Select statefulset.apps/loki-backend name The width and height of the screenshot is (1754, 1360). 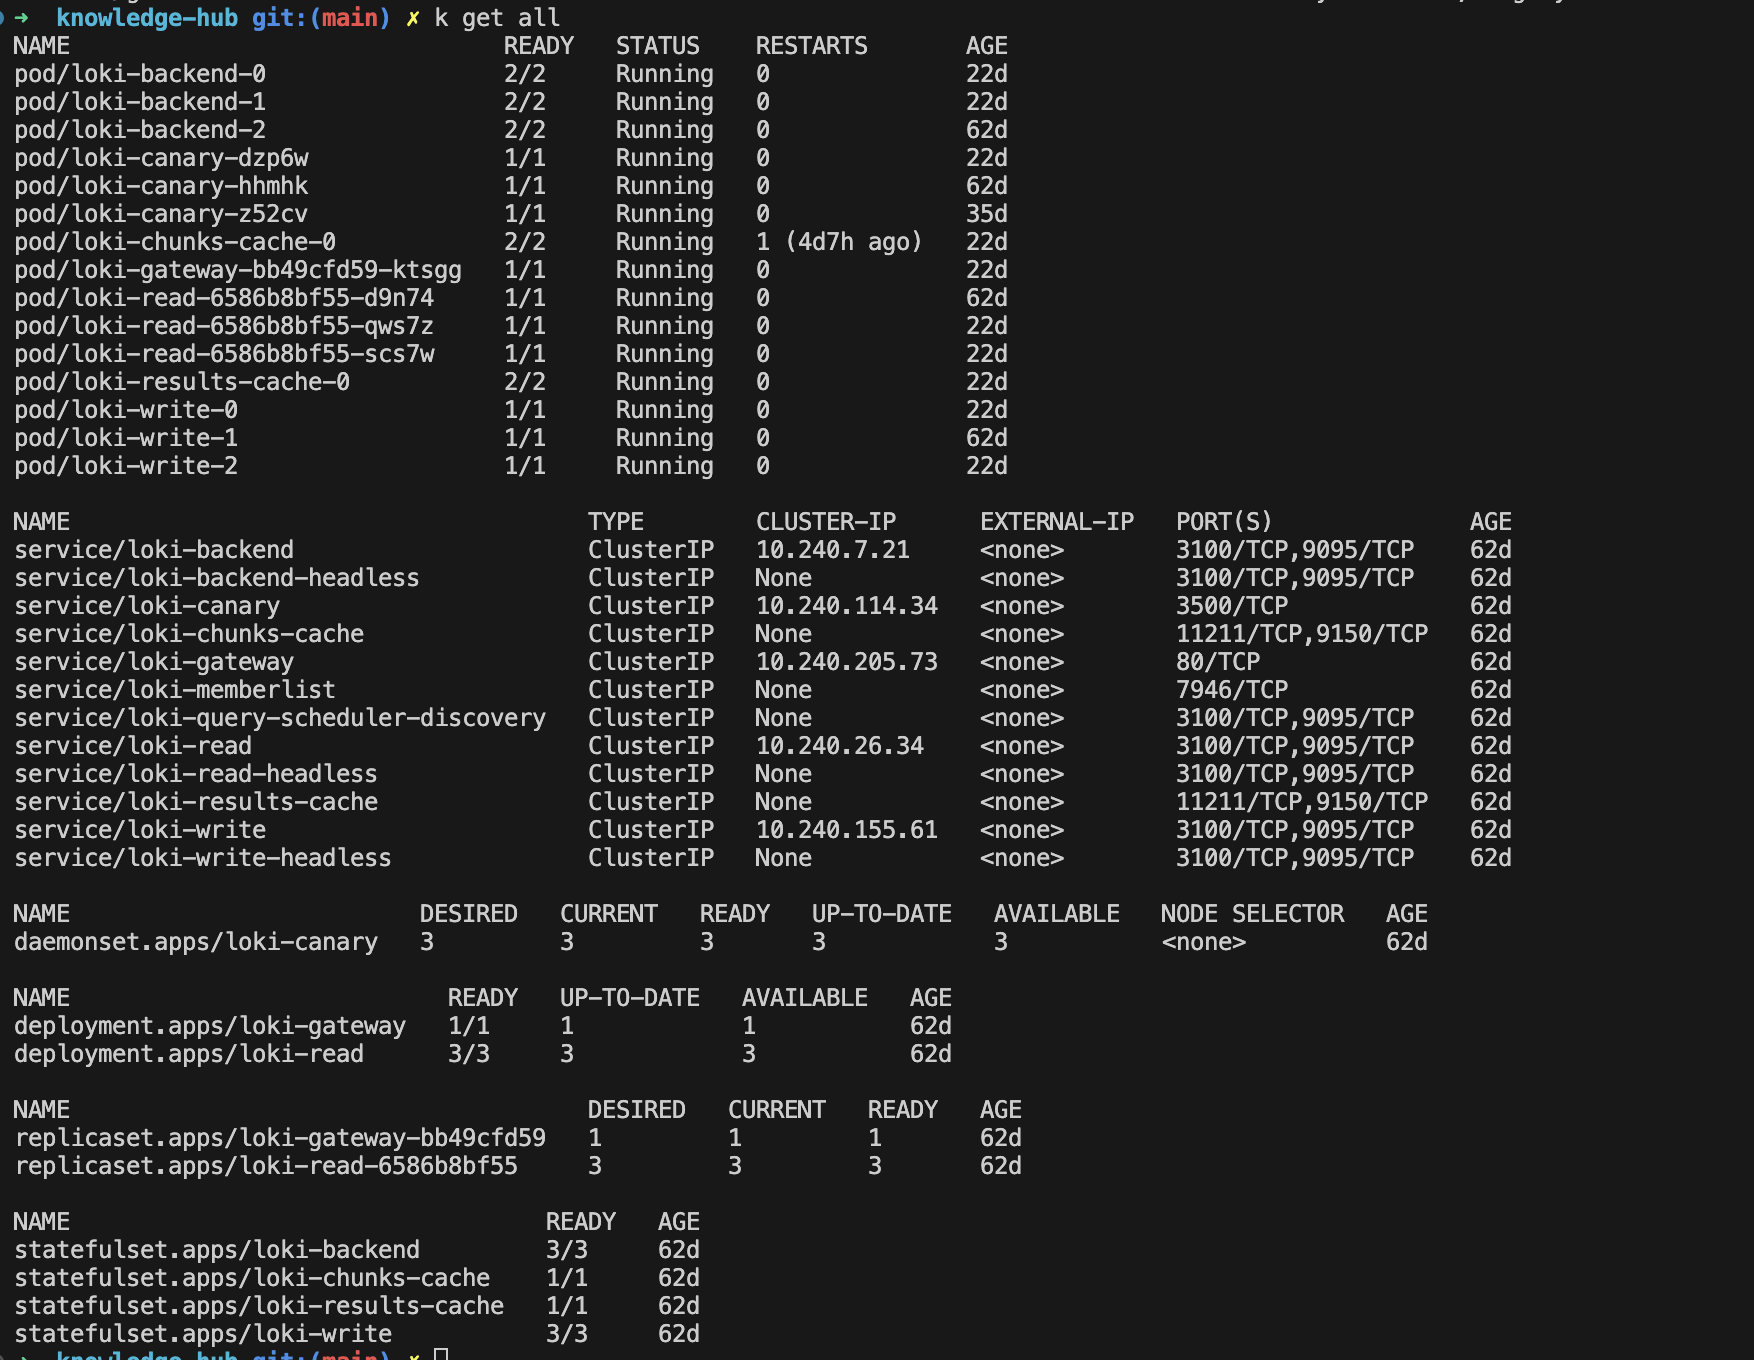pyautogui.click(x=217, y=1250)
